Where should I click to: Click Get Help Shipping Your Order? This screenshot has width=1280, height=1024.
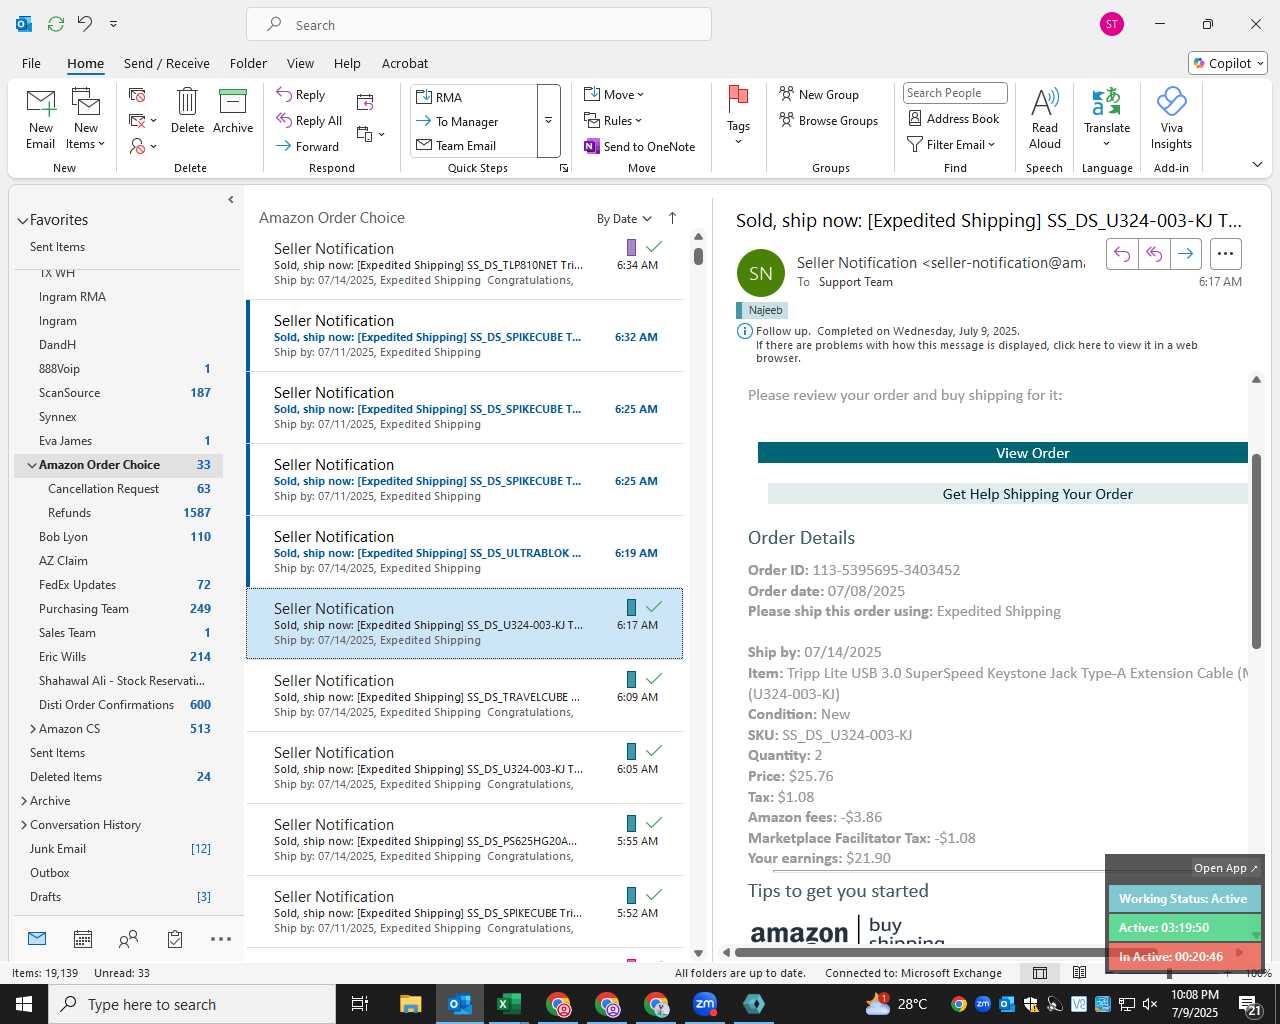(1008, 494)
